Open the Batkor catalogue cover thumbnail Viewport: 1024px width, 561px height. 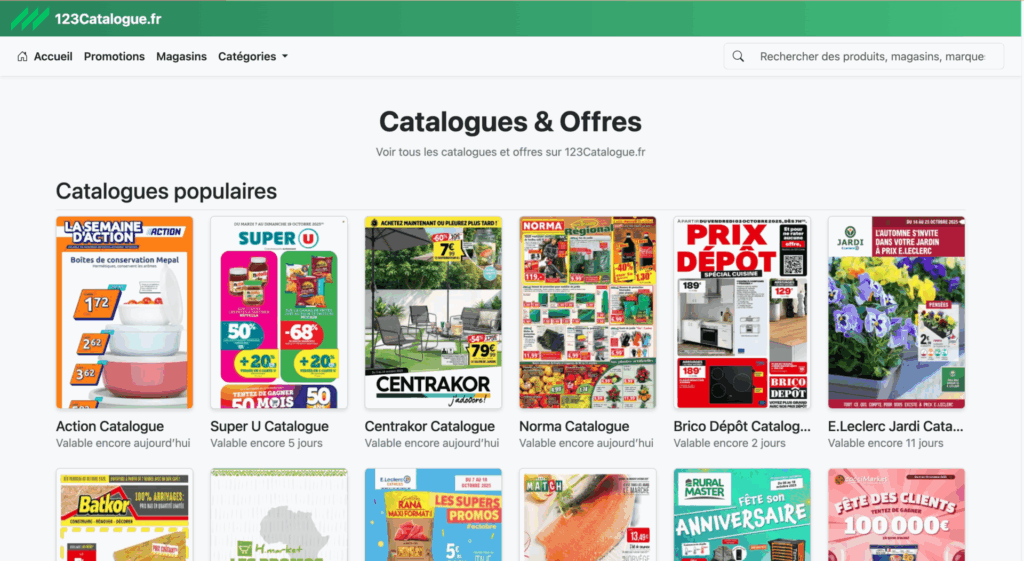[x=125, y=515]
